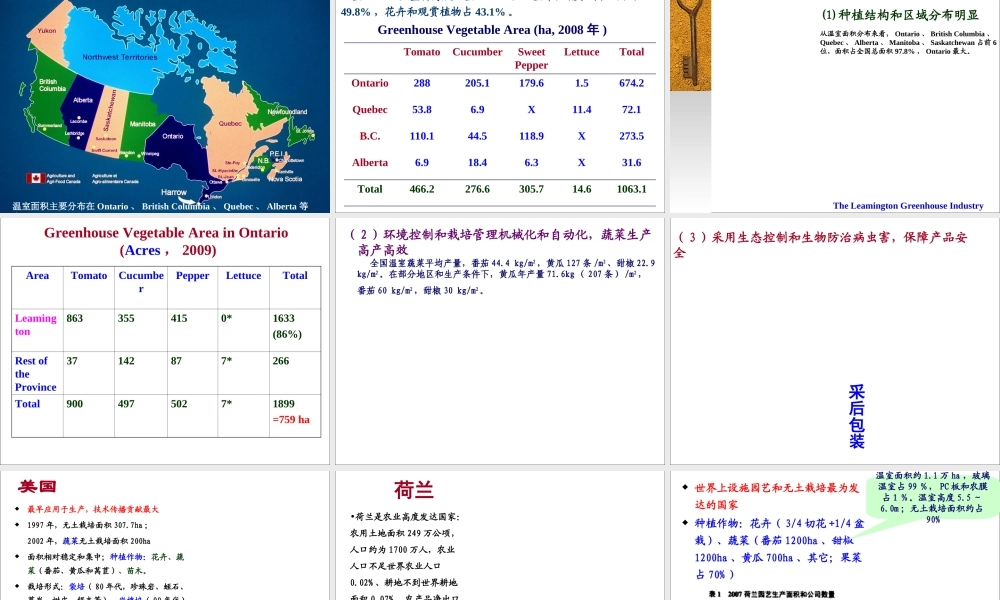Click the Lettuce column header in Ontario table

[243, 276]
